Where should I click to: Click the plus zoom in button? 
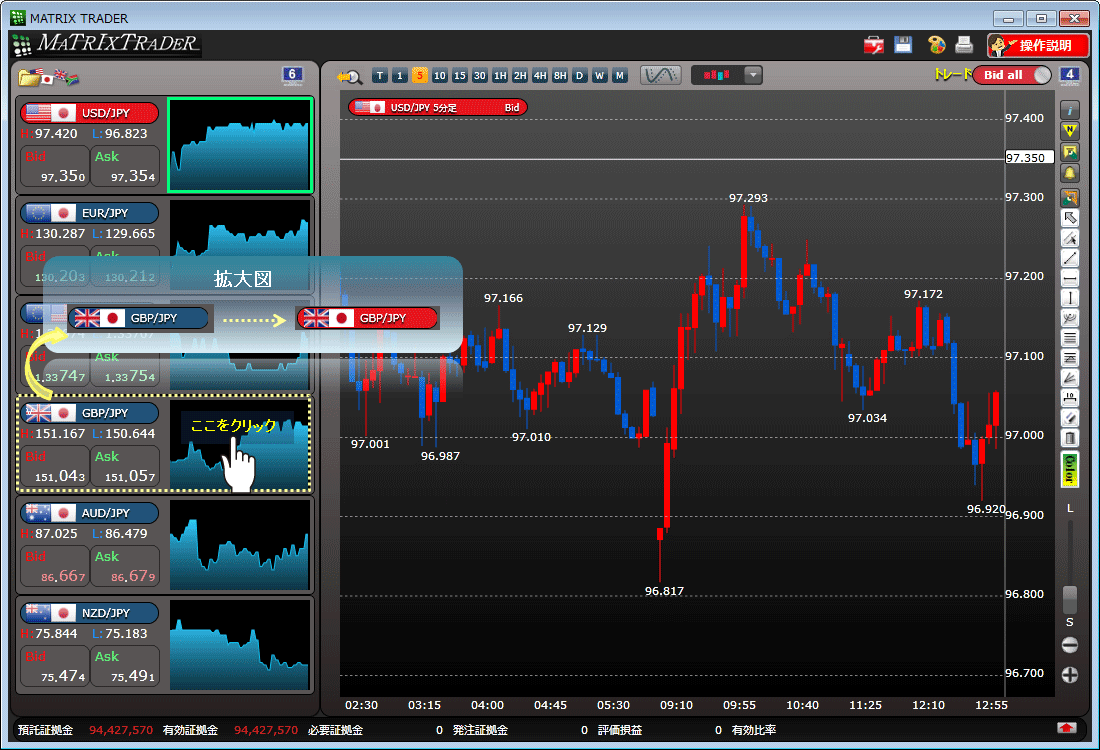(1070, 675)
